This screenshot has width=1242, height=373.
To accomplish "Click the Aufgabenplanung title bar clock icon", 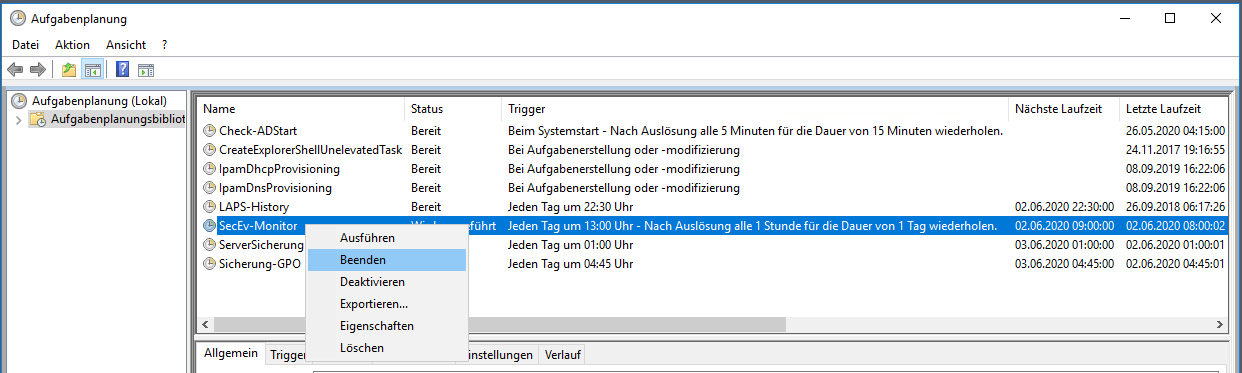I will [x=18, y=19].
